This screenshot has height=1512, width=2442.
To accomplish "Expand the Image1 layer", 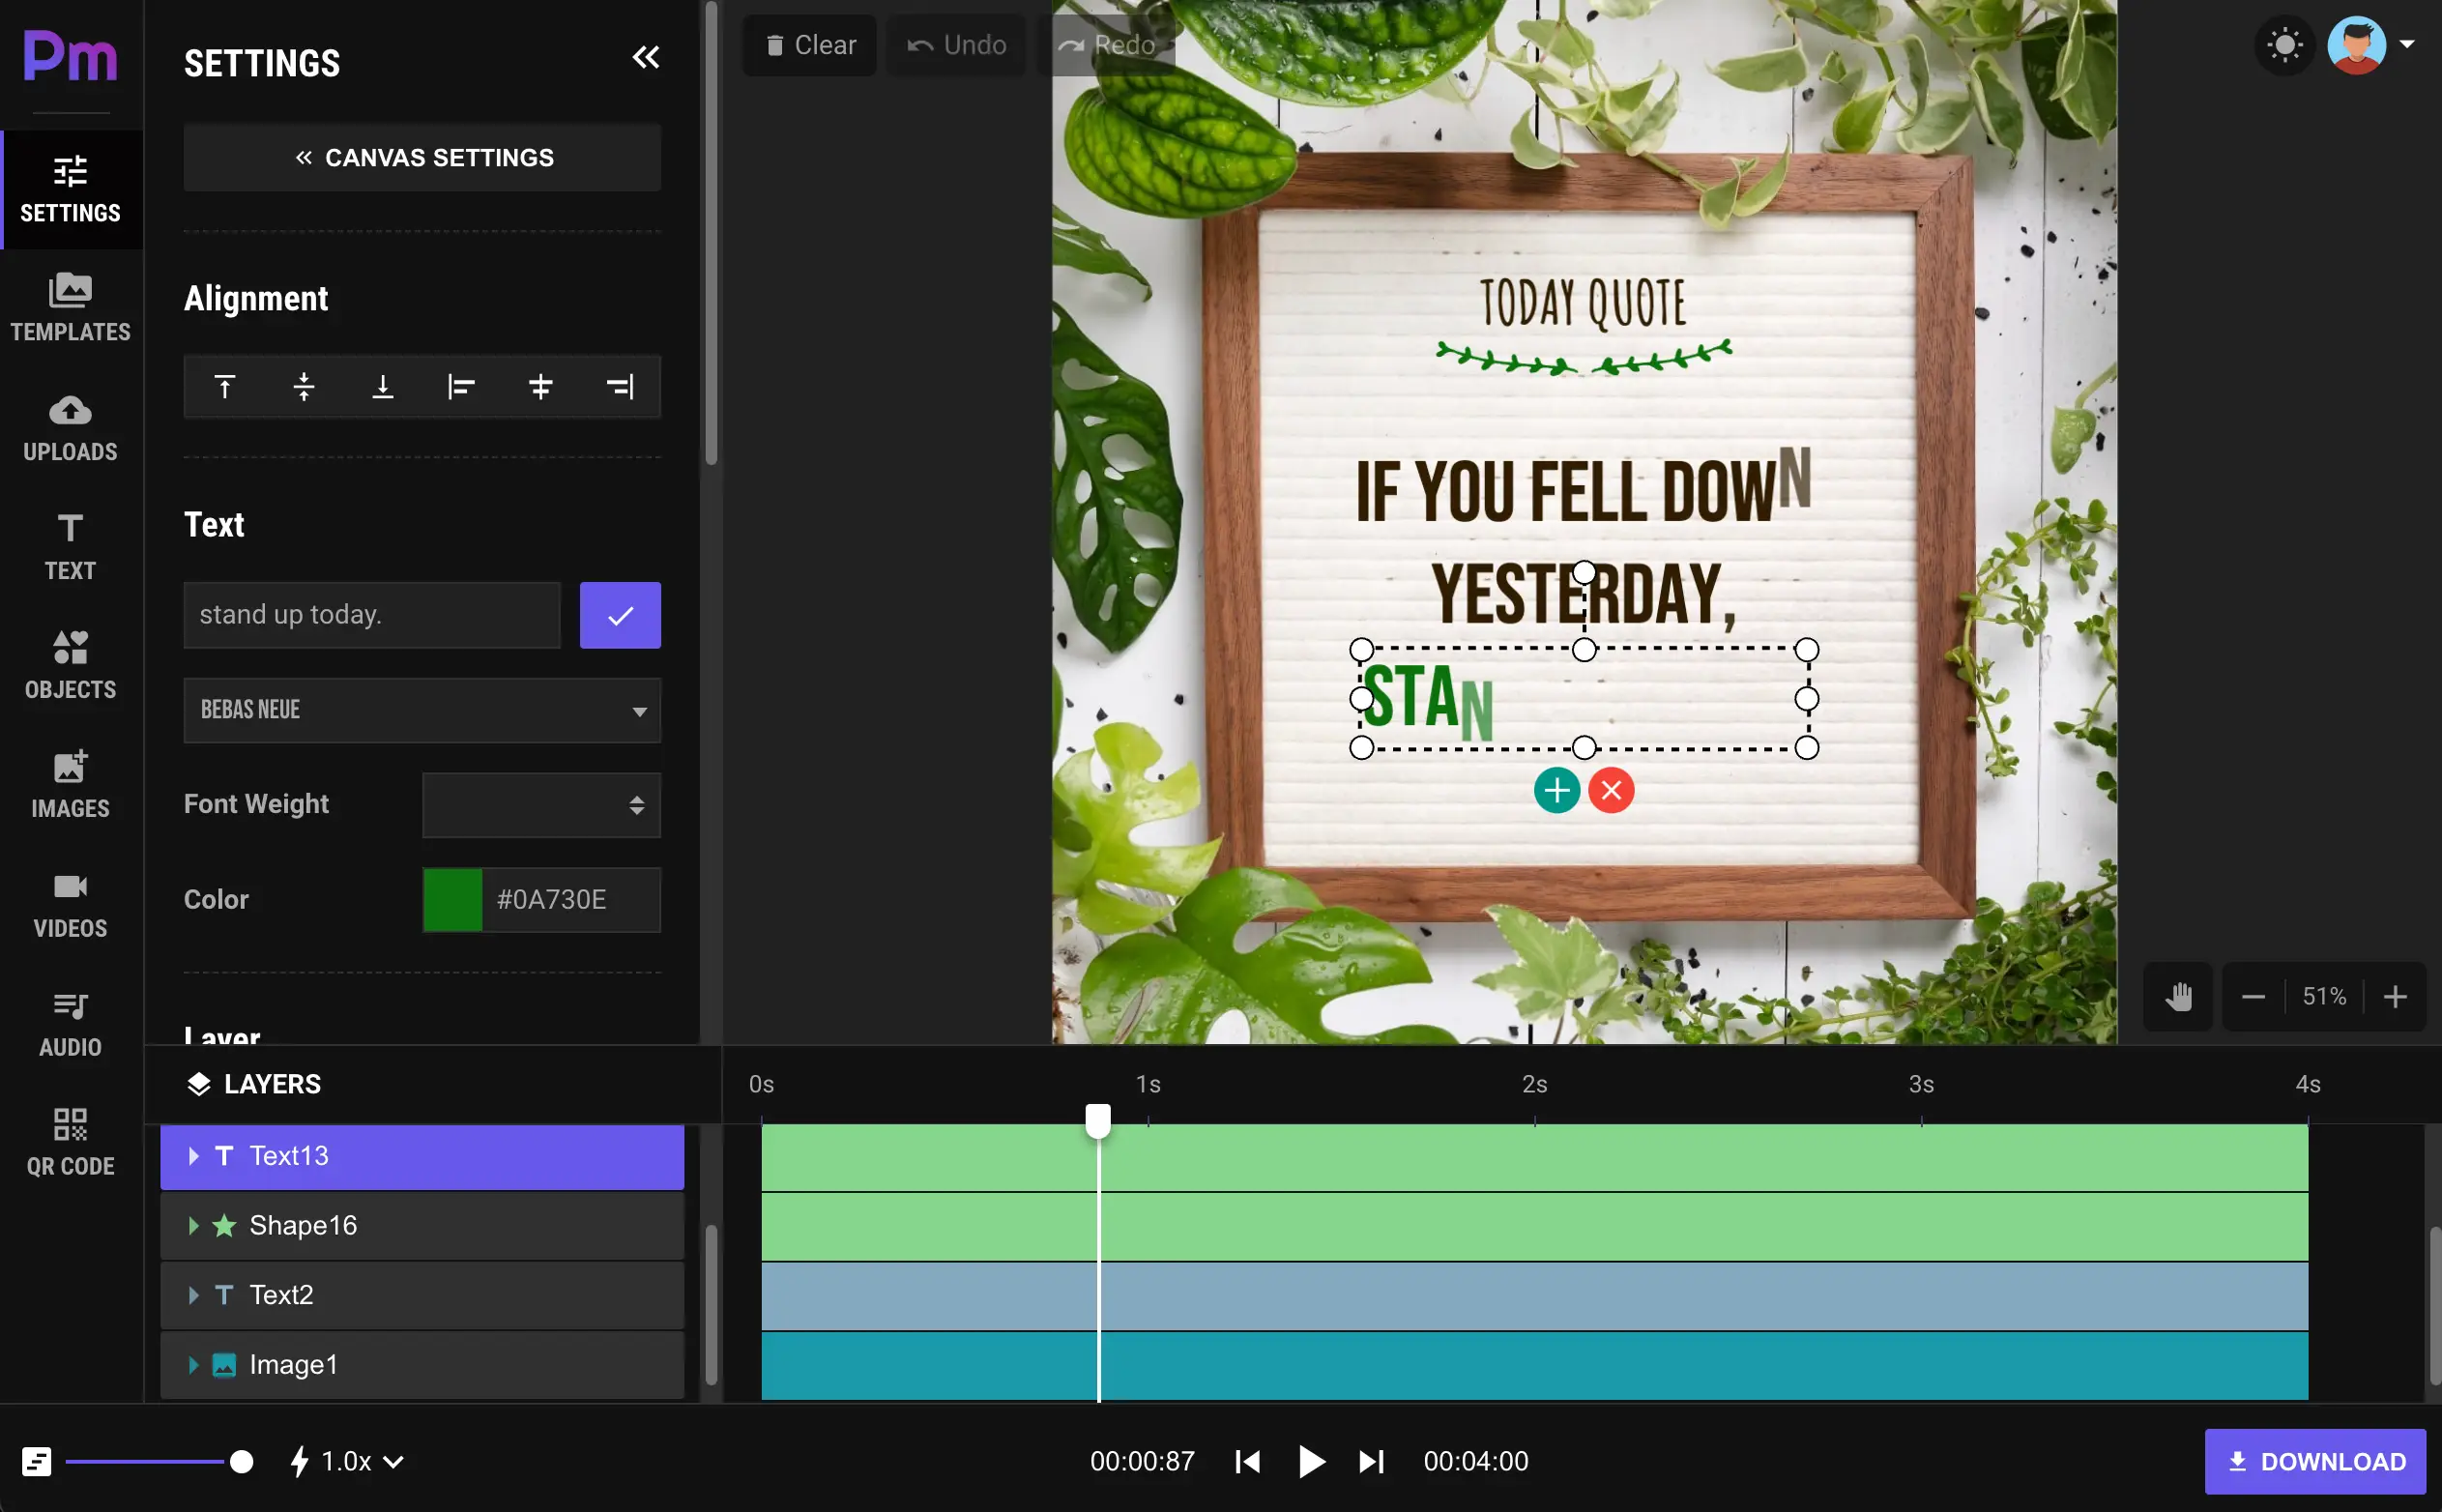I will [194, 1365].
